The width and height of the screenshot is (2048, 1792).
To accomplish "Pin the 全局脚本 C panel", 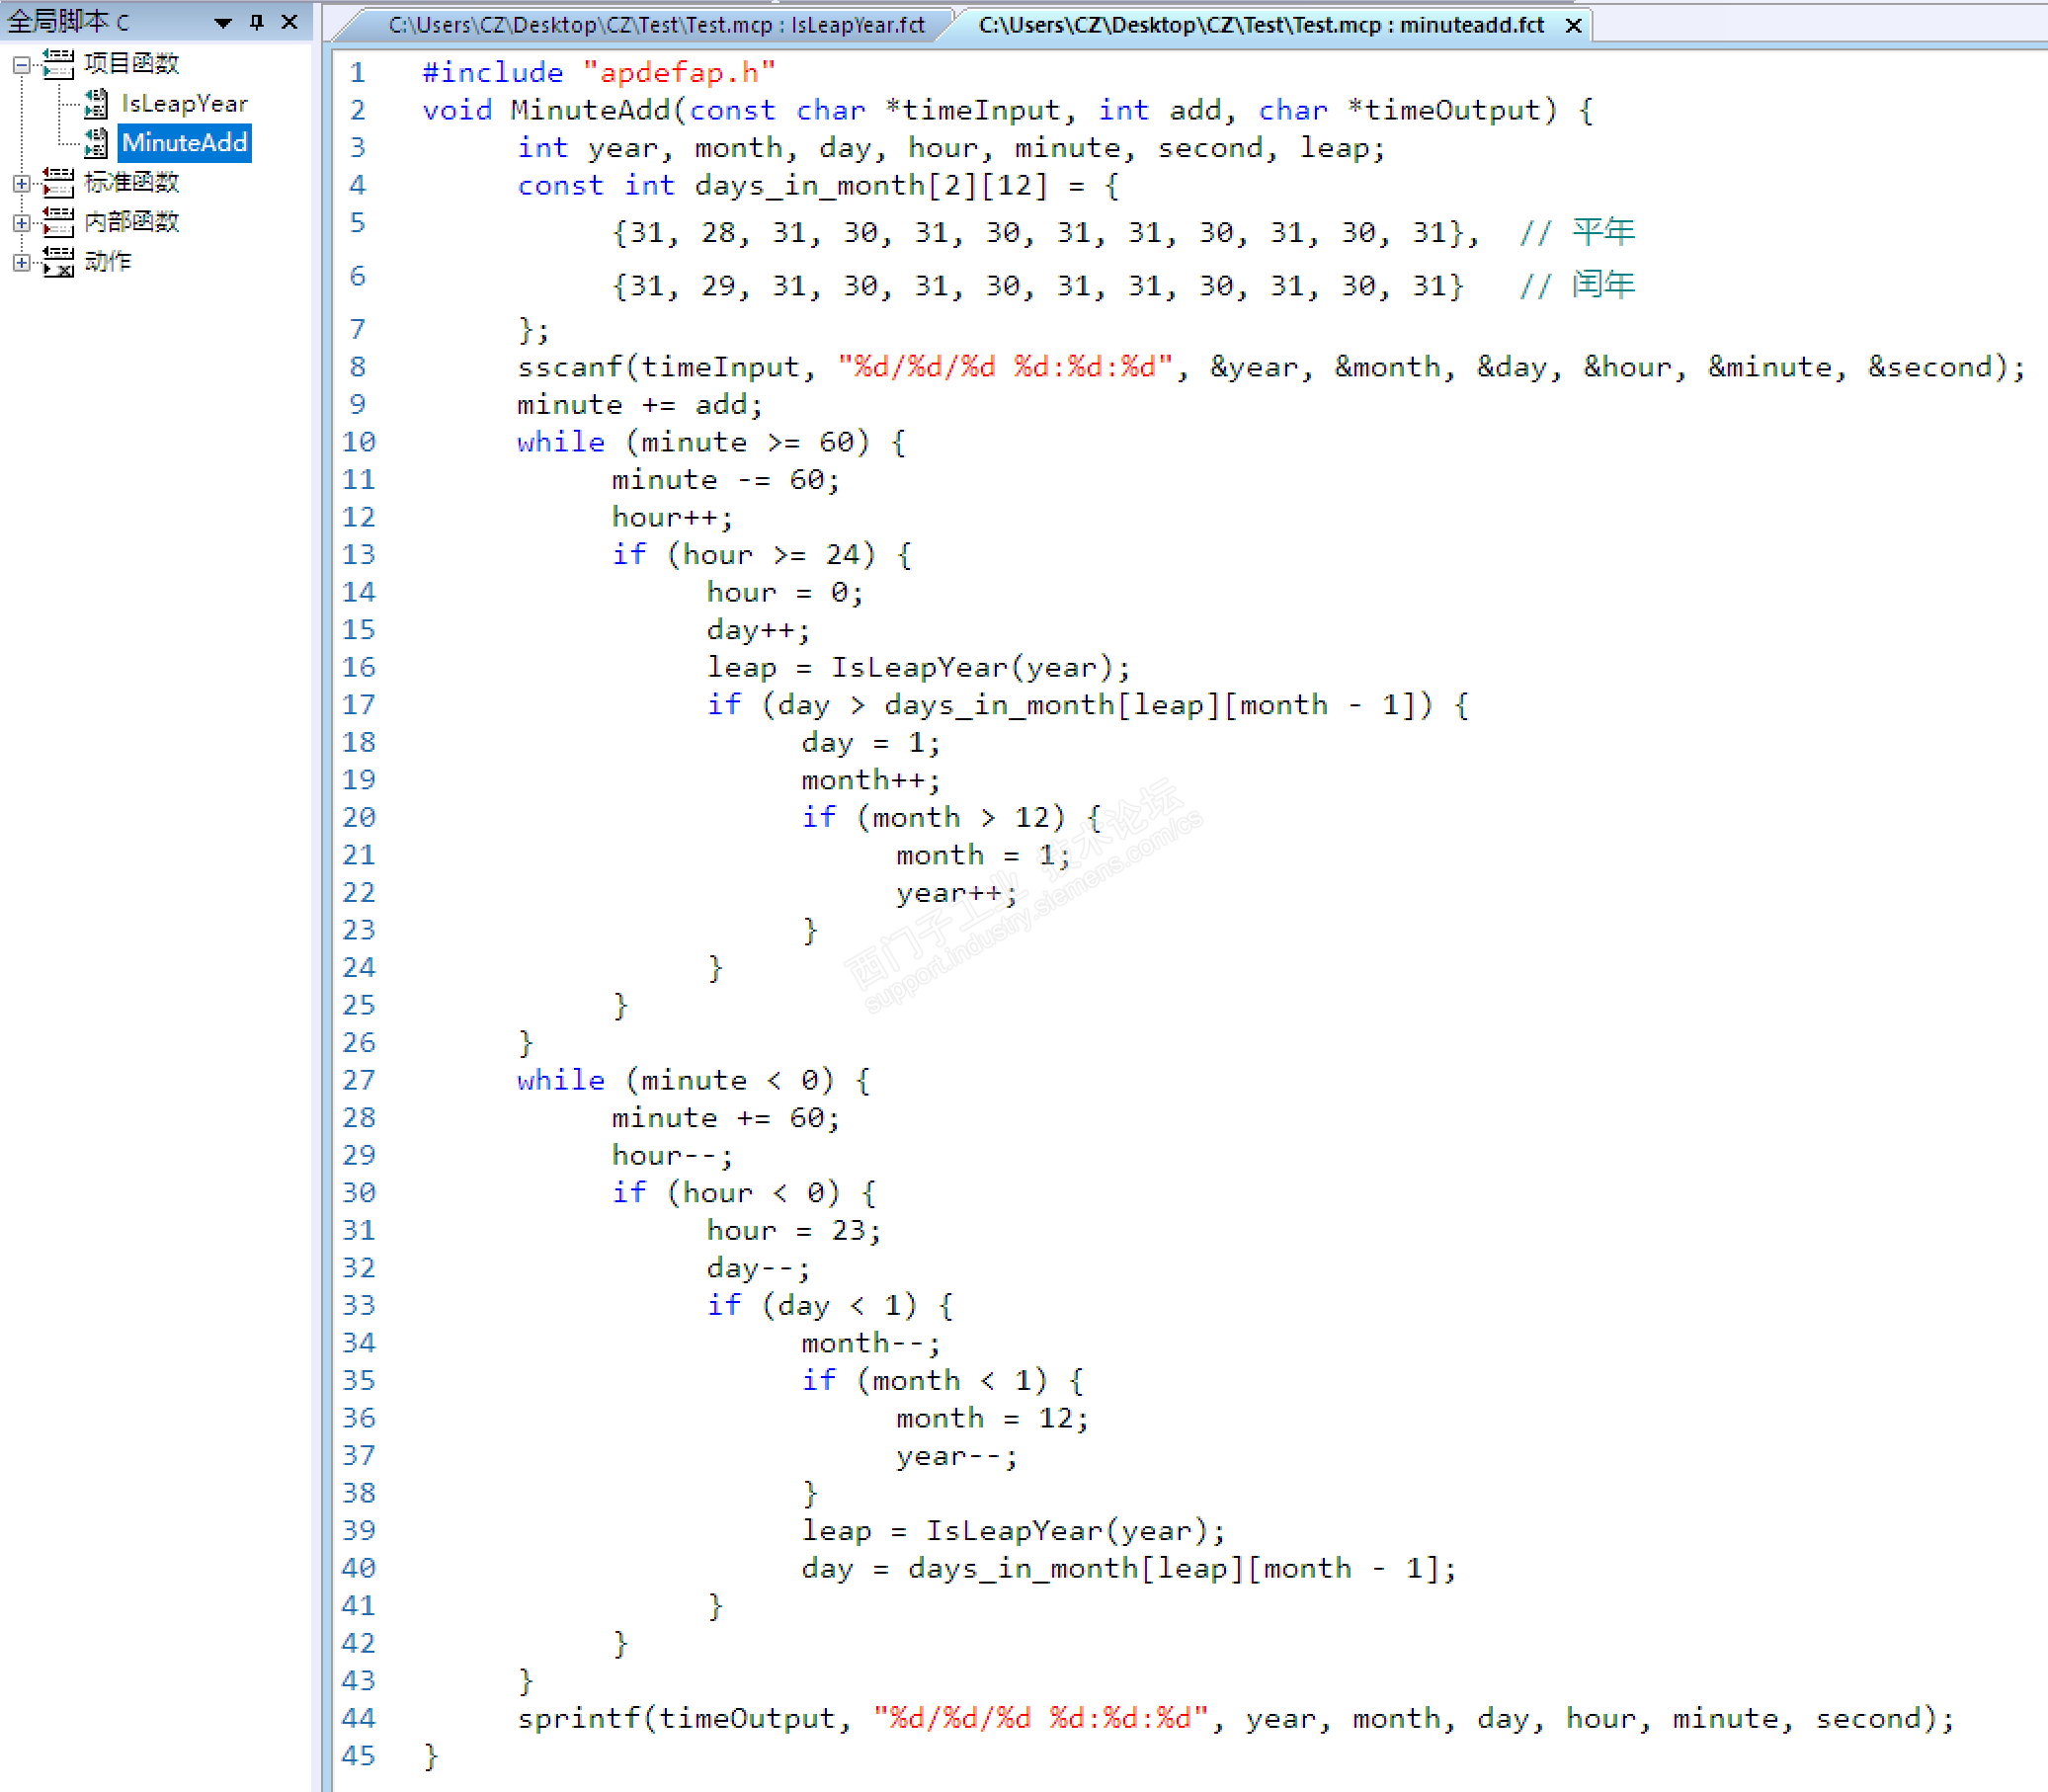I will (x=257, y=21).
